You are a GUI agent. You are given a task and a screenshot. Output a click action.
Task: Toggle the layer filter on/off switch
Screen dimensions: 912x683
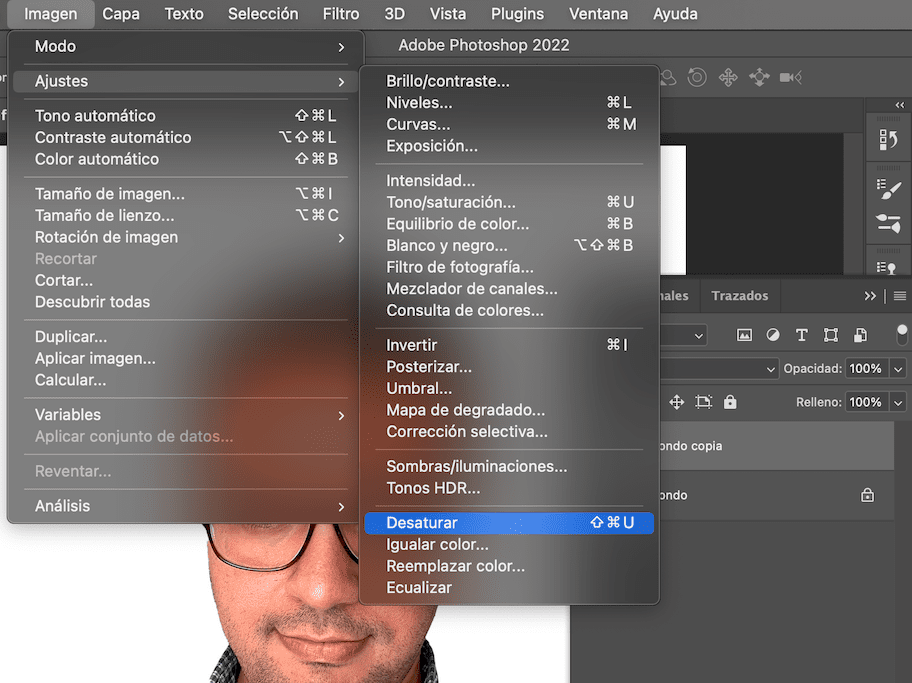902,335
